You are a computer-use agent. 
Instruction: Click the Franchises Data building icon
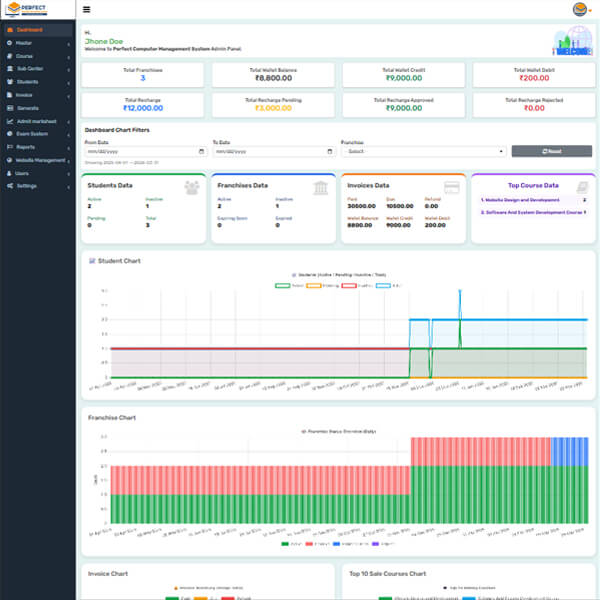[x=320, y=187]
